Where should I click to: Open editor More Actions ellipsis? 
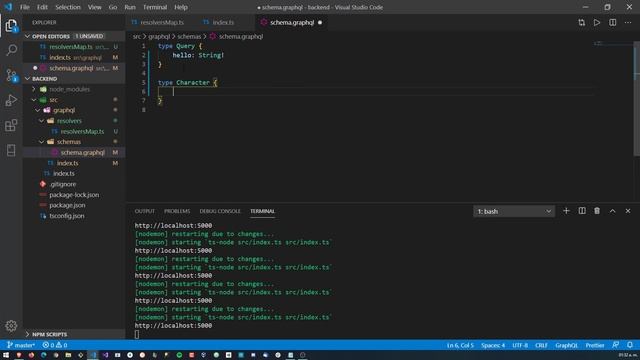coord(628,22)
